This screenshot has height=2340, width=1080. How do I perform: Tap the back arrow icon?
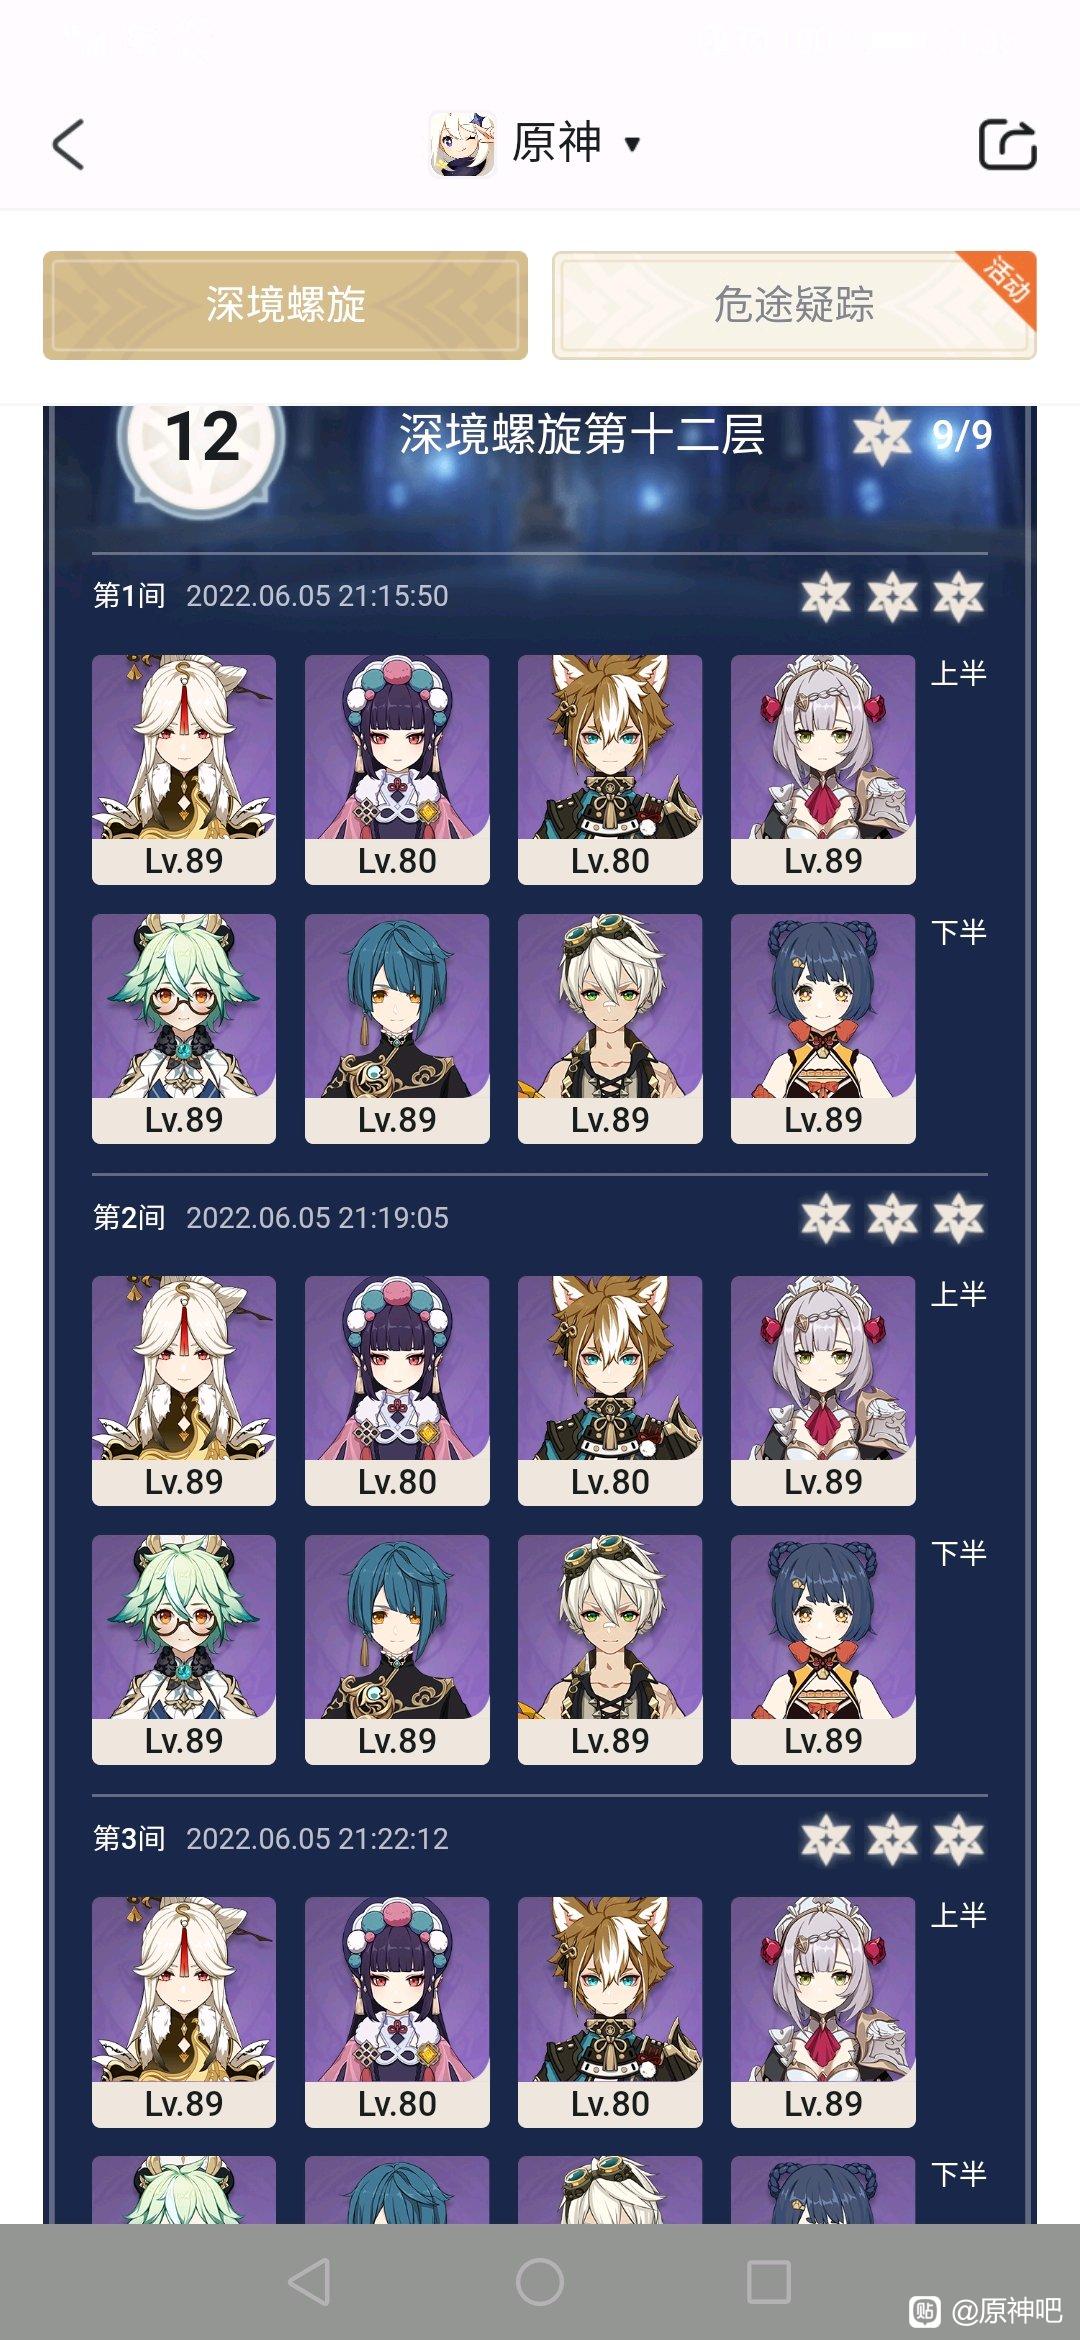point(68,145)
